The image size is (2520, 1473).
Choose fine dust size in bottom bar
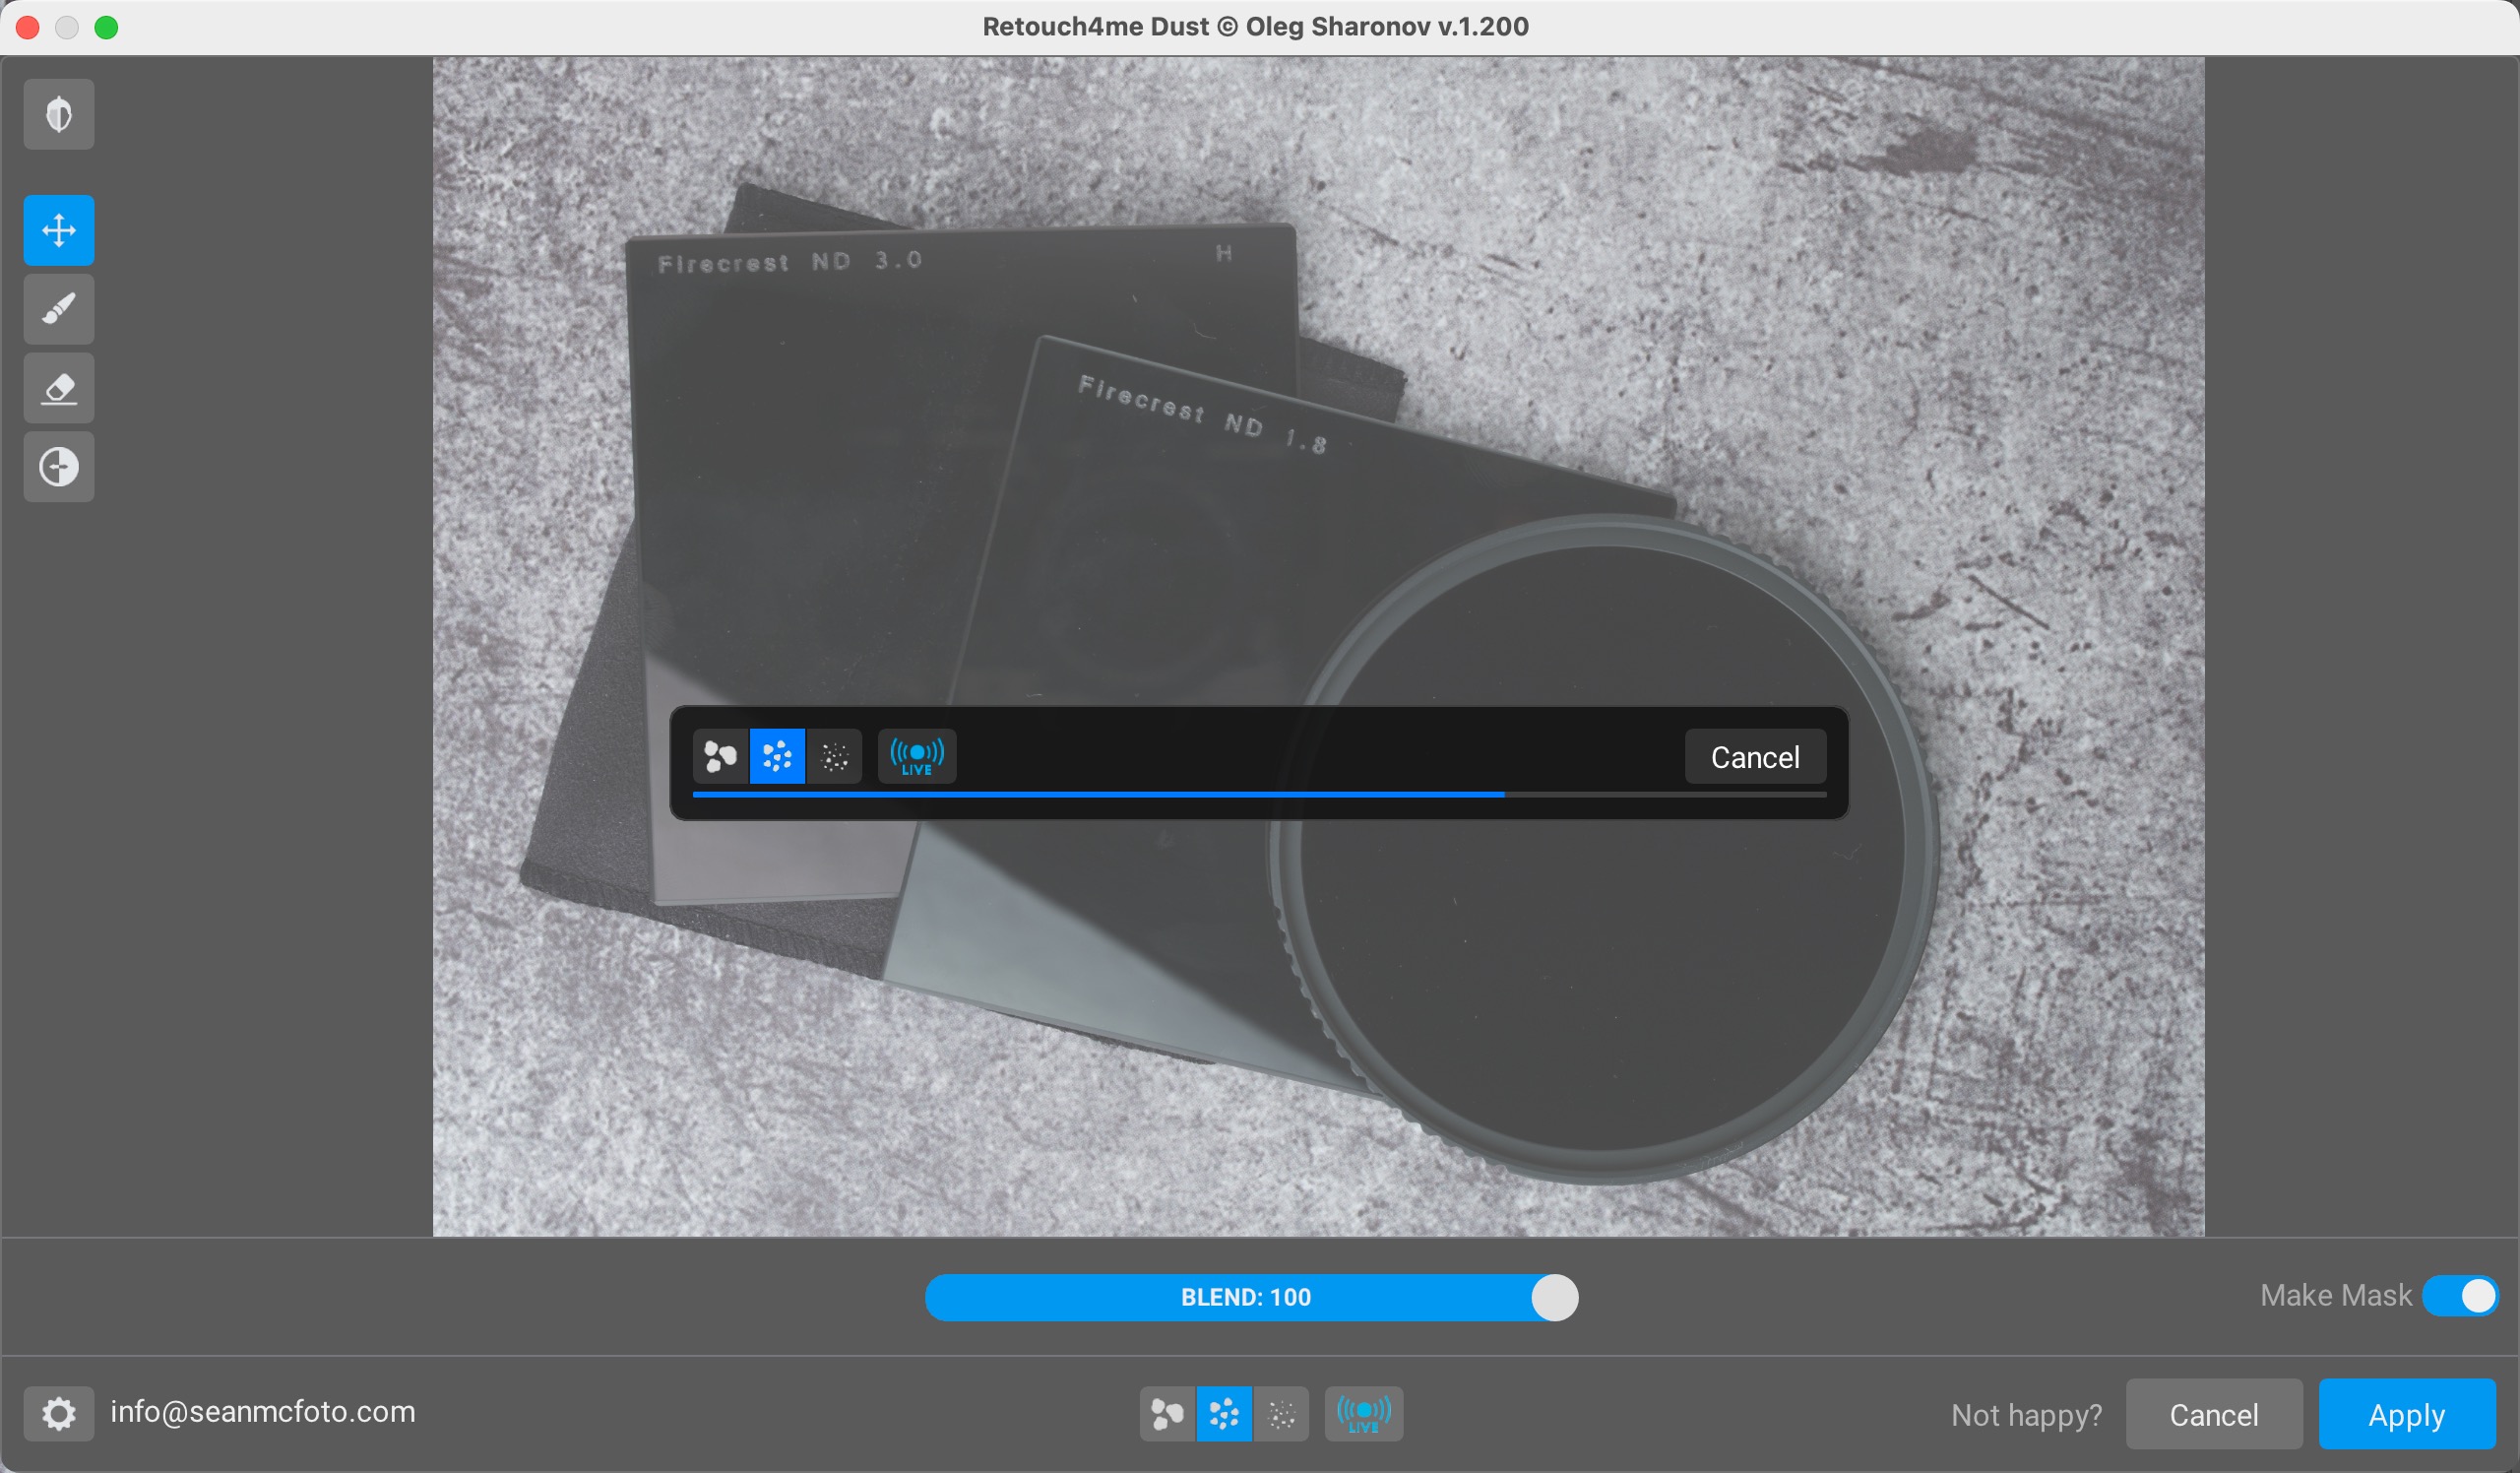click(x=1281, y=1413)
